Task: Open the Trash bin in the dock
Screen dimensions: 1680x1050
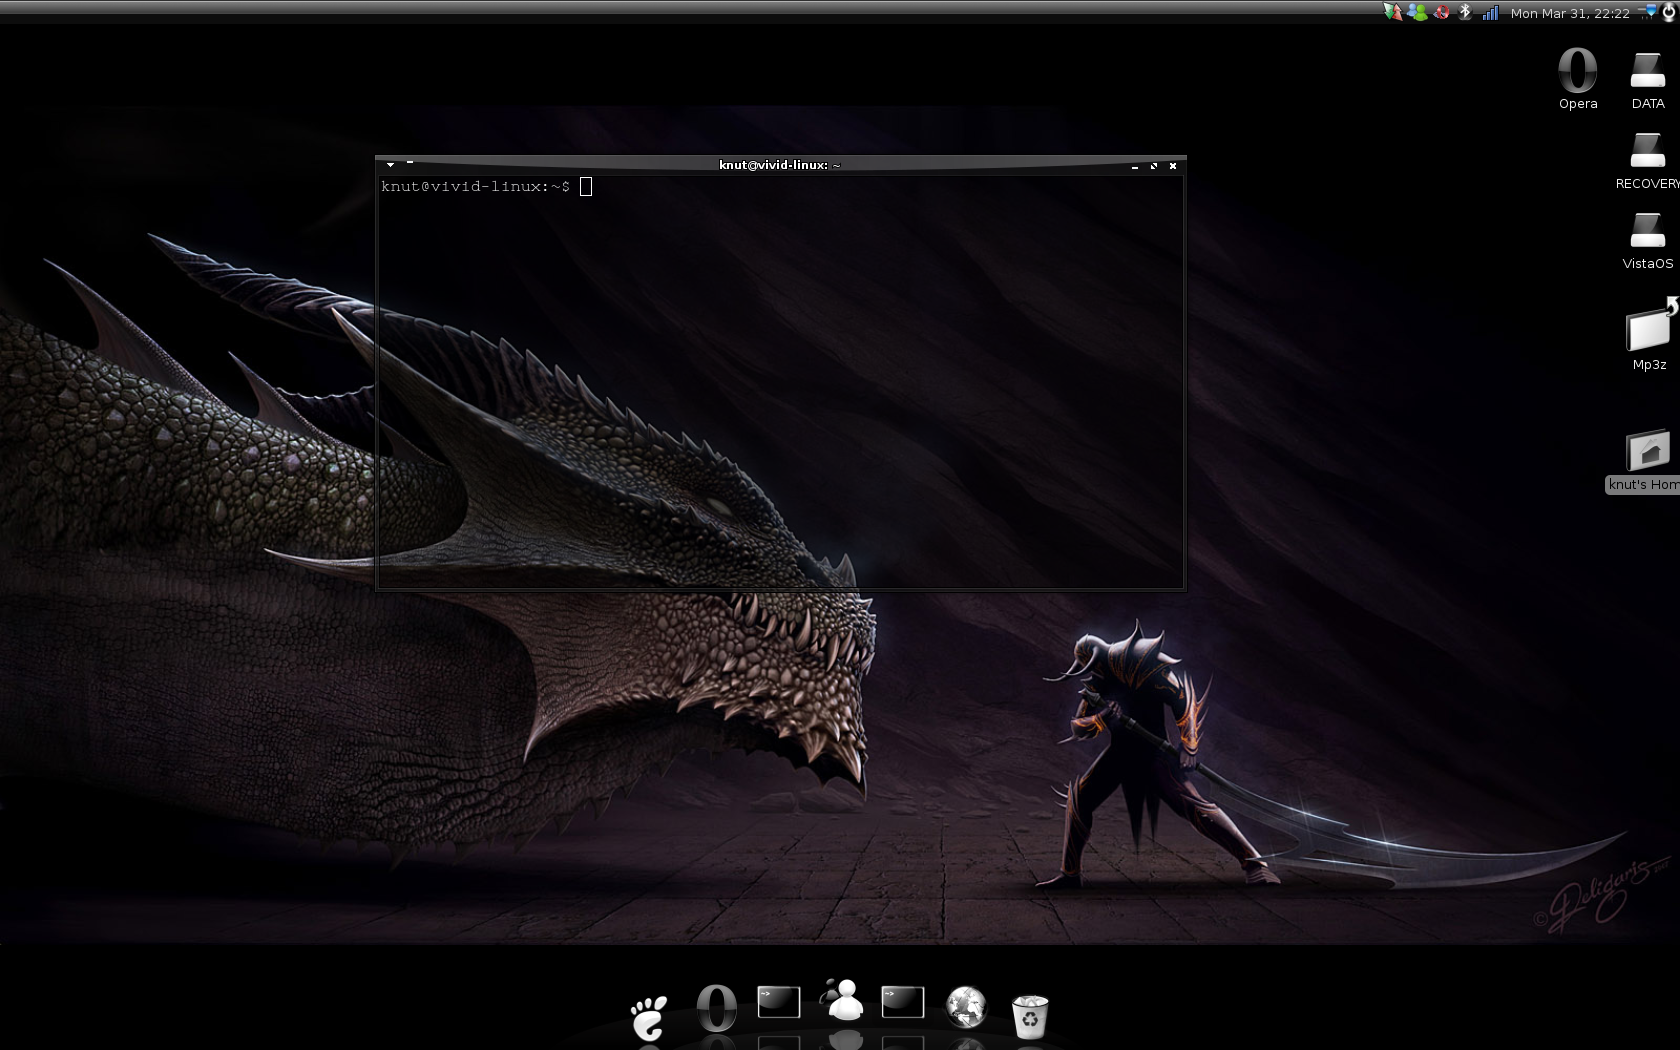Action: tap(1030, 1017)
